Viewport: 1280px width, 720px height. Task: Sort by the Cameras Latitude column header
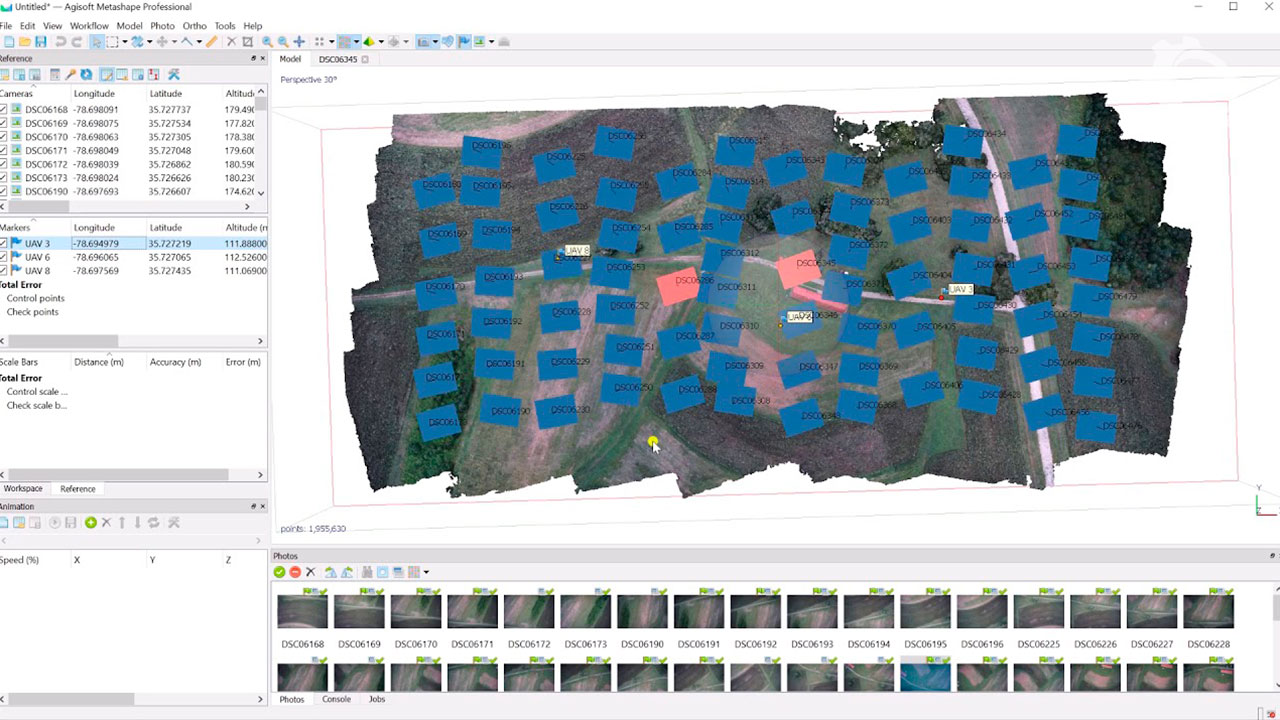[165, 94]
